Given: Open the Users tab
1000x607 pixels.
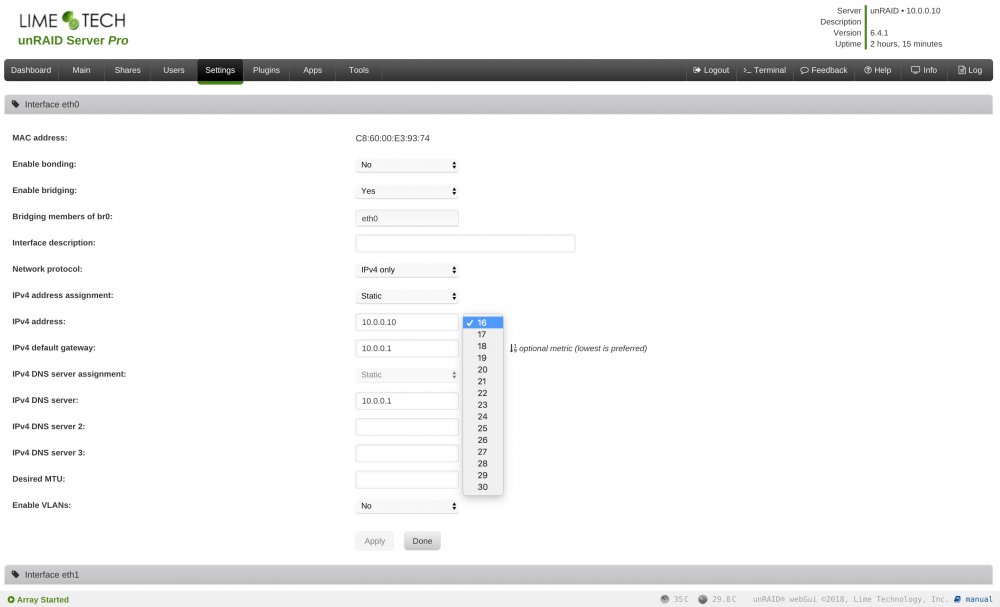Looking at the screenshot, I should tap(173, 70).
